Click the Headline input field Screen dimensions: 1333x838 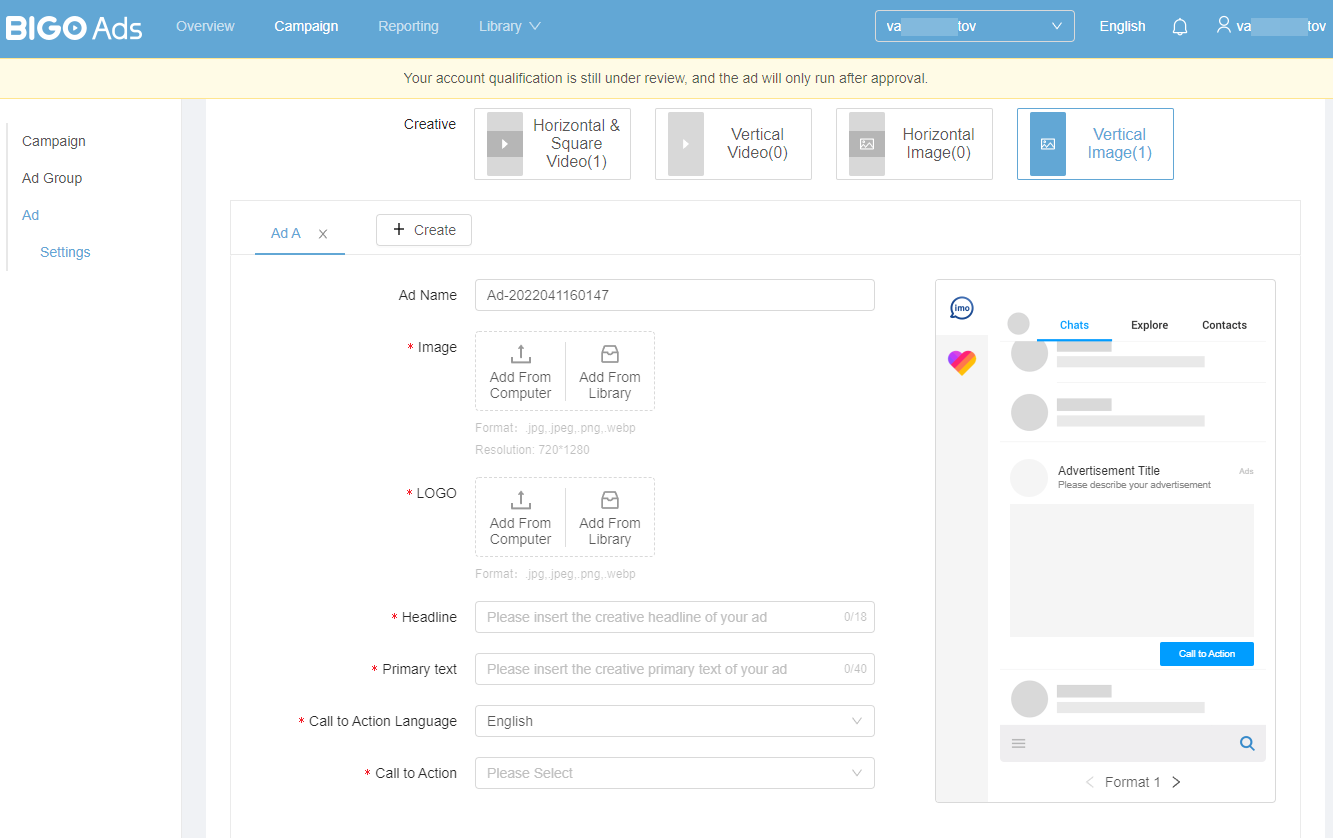click(660, 617)
